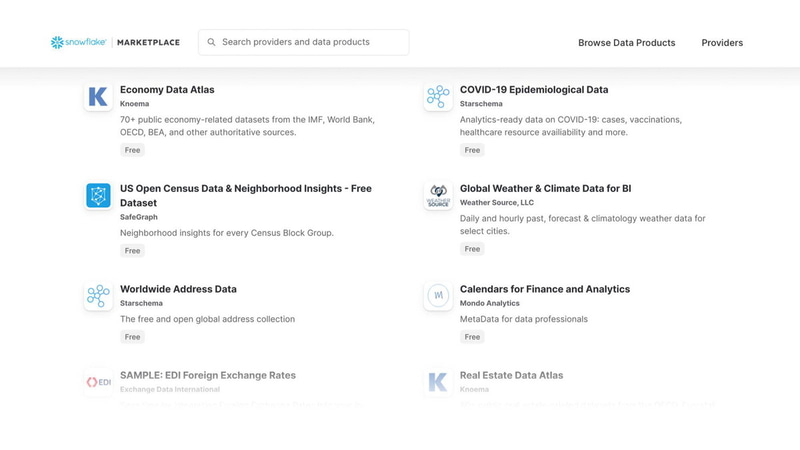The width and height of the screenshot is (800, 450).
Task: Click 'MetaData for data professionals' text
Action: coord(524,319)
